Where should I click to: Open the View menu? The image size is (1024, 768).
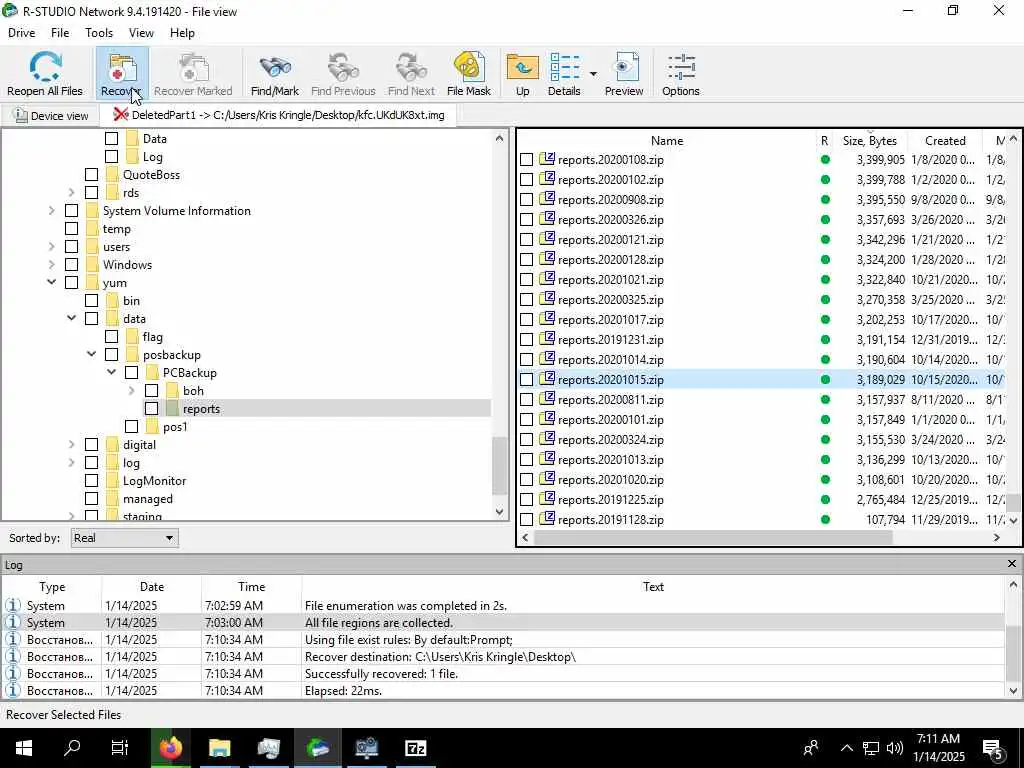(141, 33)
